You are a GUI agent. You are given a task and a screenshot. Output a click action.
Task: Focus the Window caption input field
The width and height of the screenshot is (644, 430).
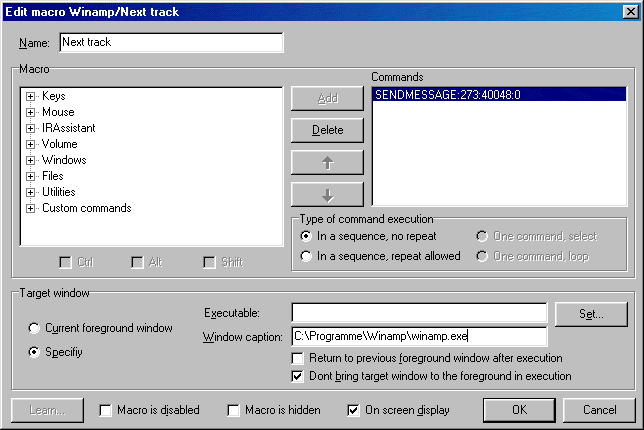419,337
